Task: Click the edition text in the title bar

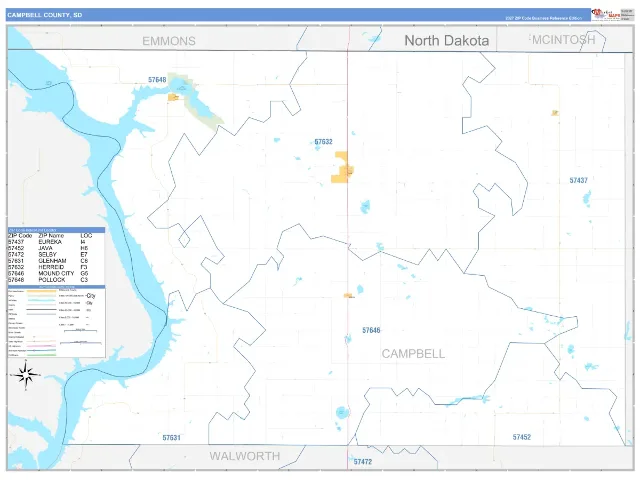Action: click(543, 18)
